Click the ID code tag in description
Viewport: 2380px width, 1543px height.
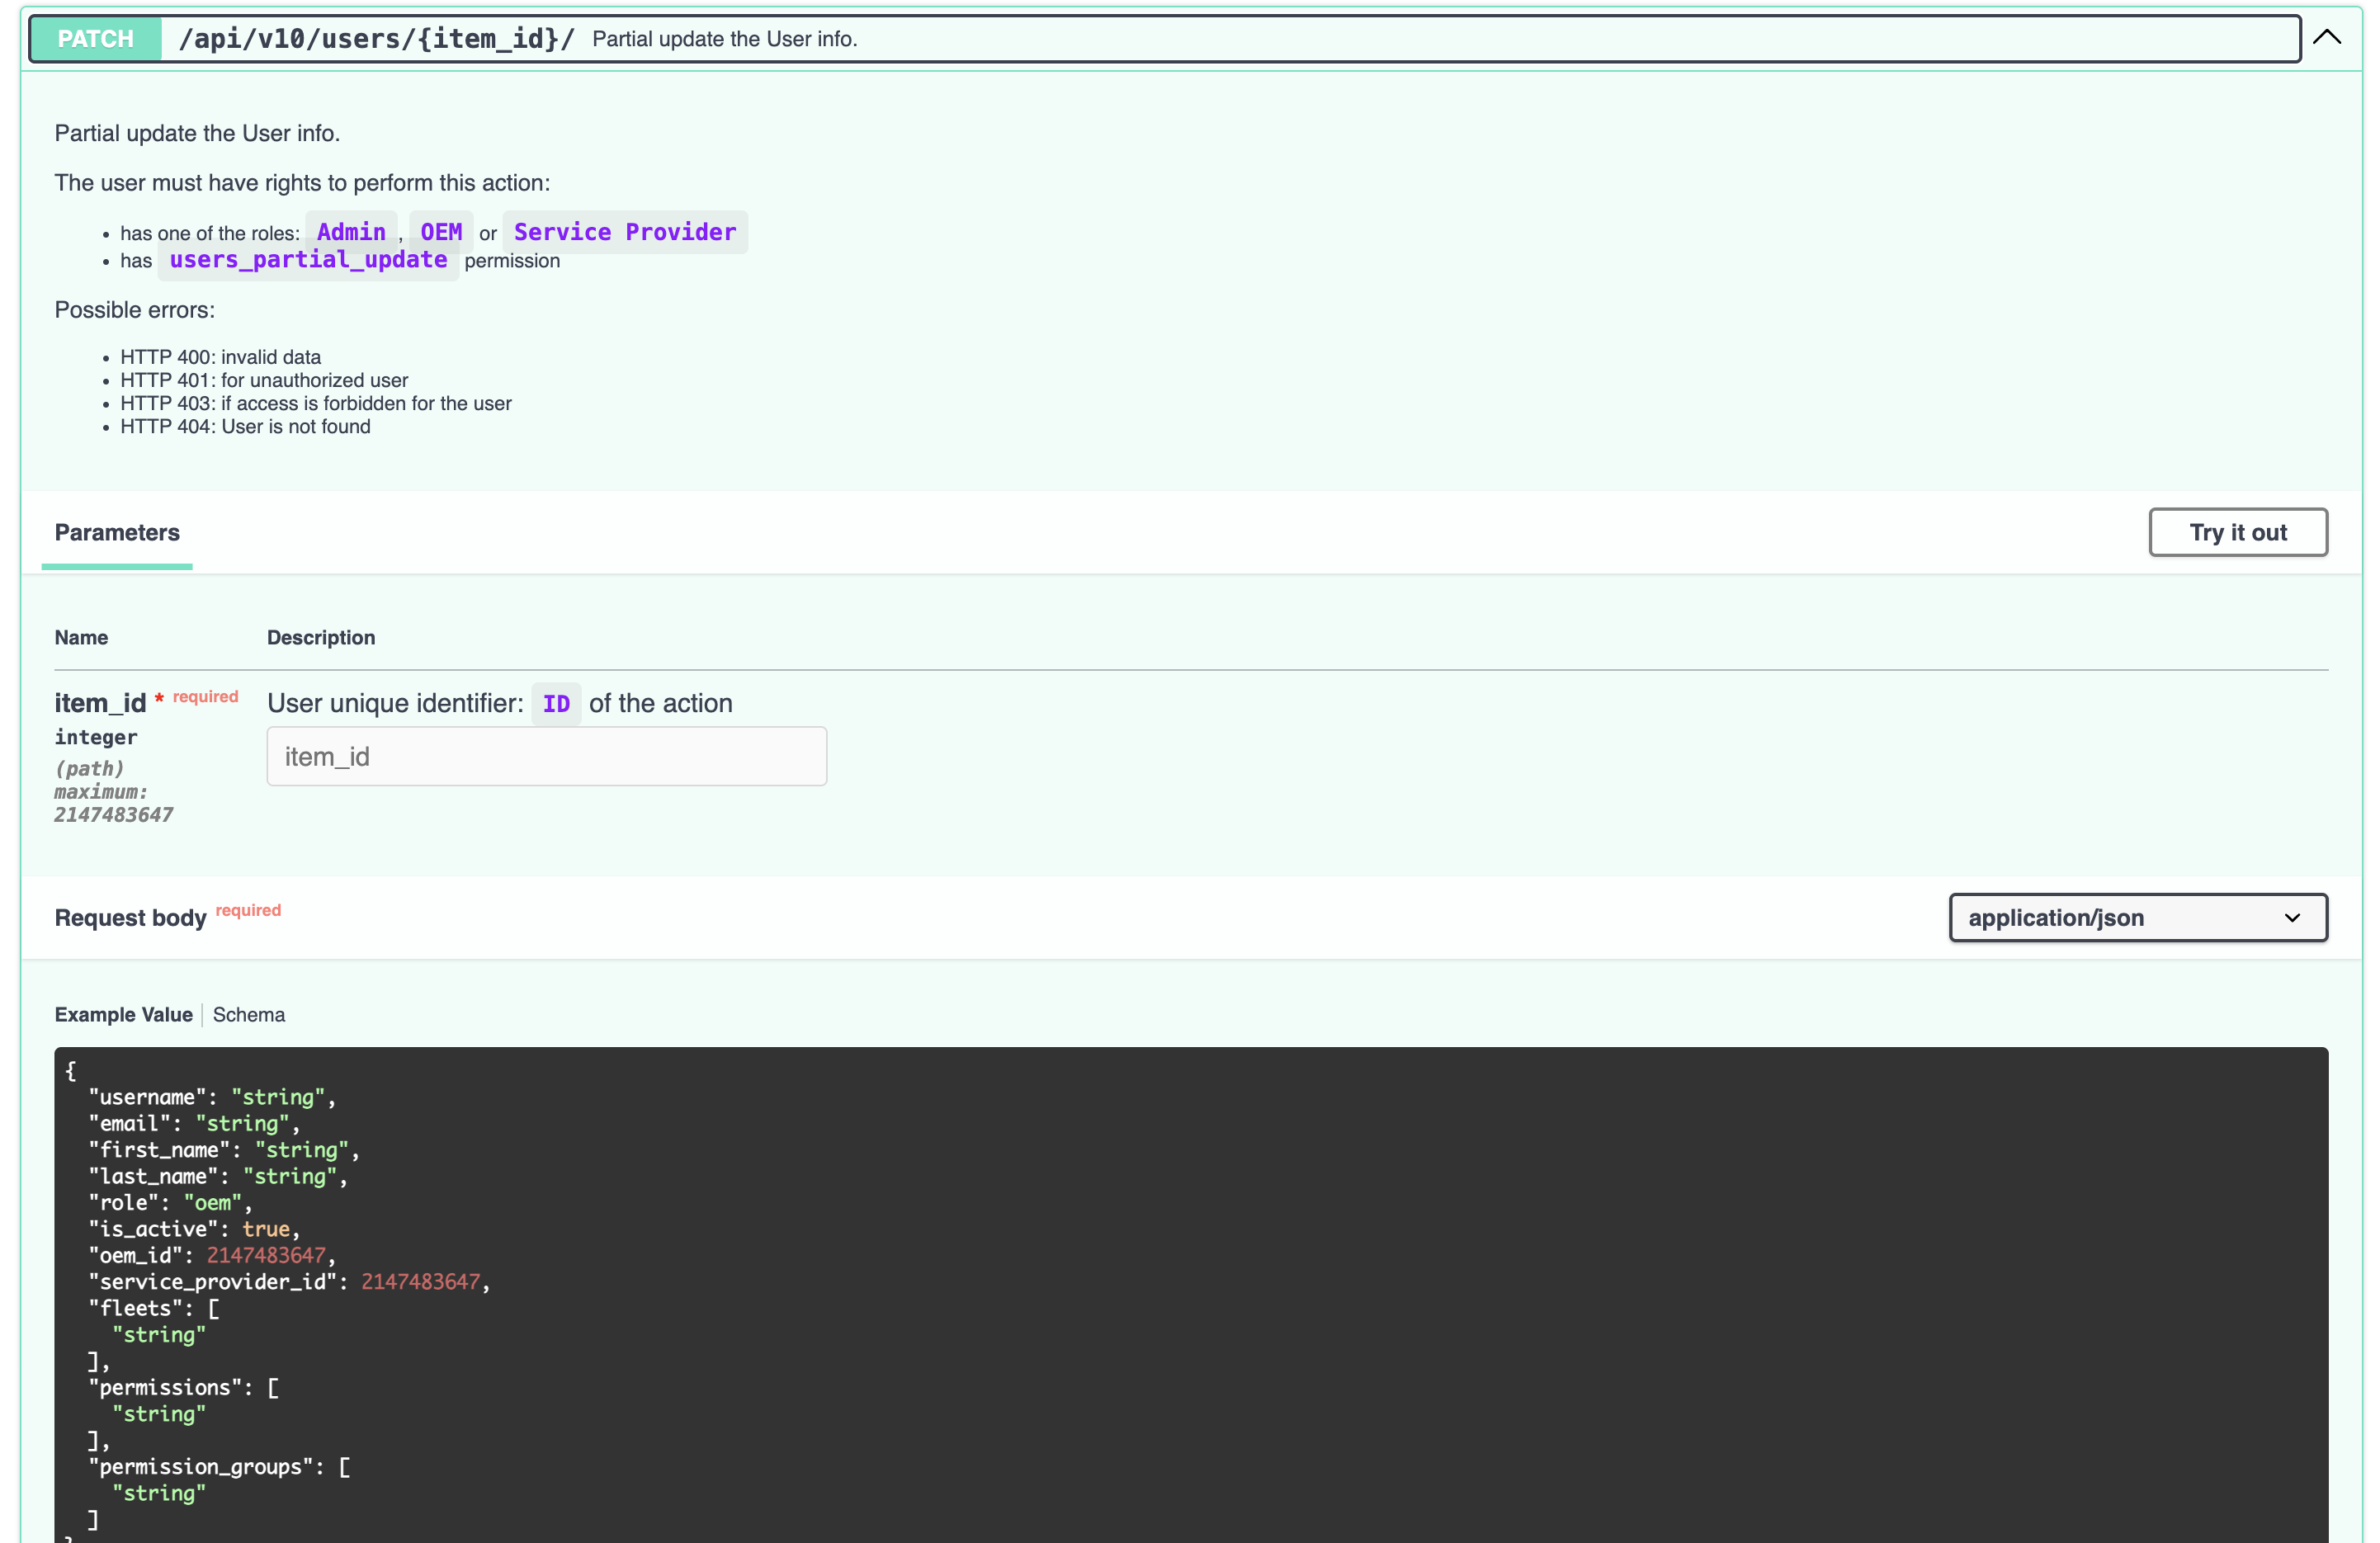556,704
